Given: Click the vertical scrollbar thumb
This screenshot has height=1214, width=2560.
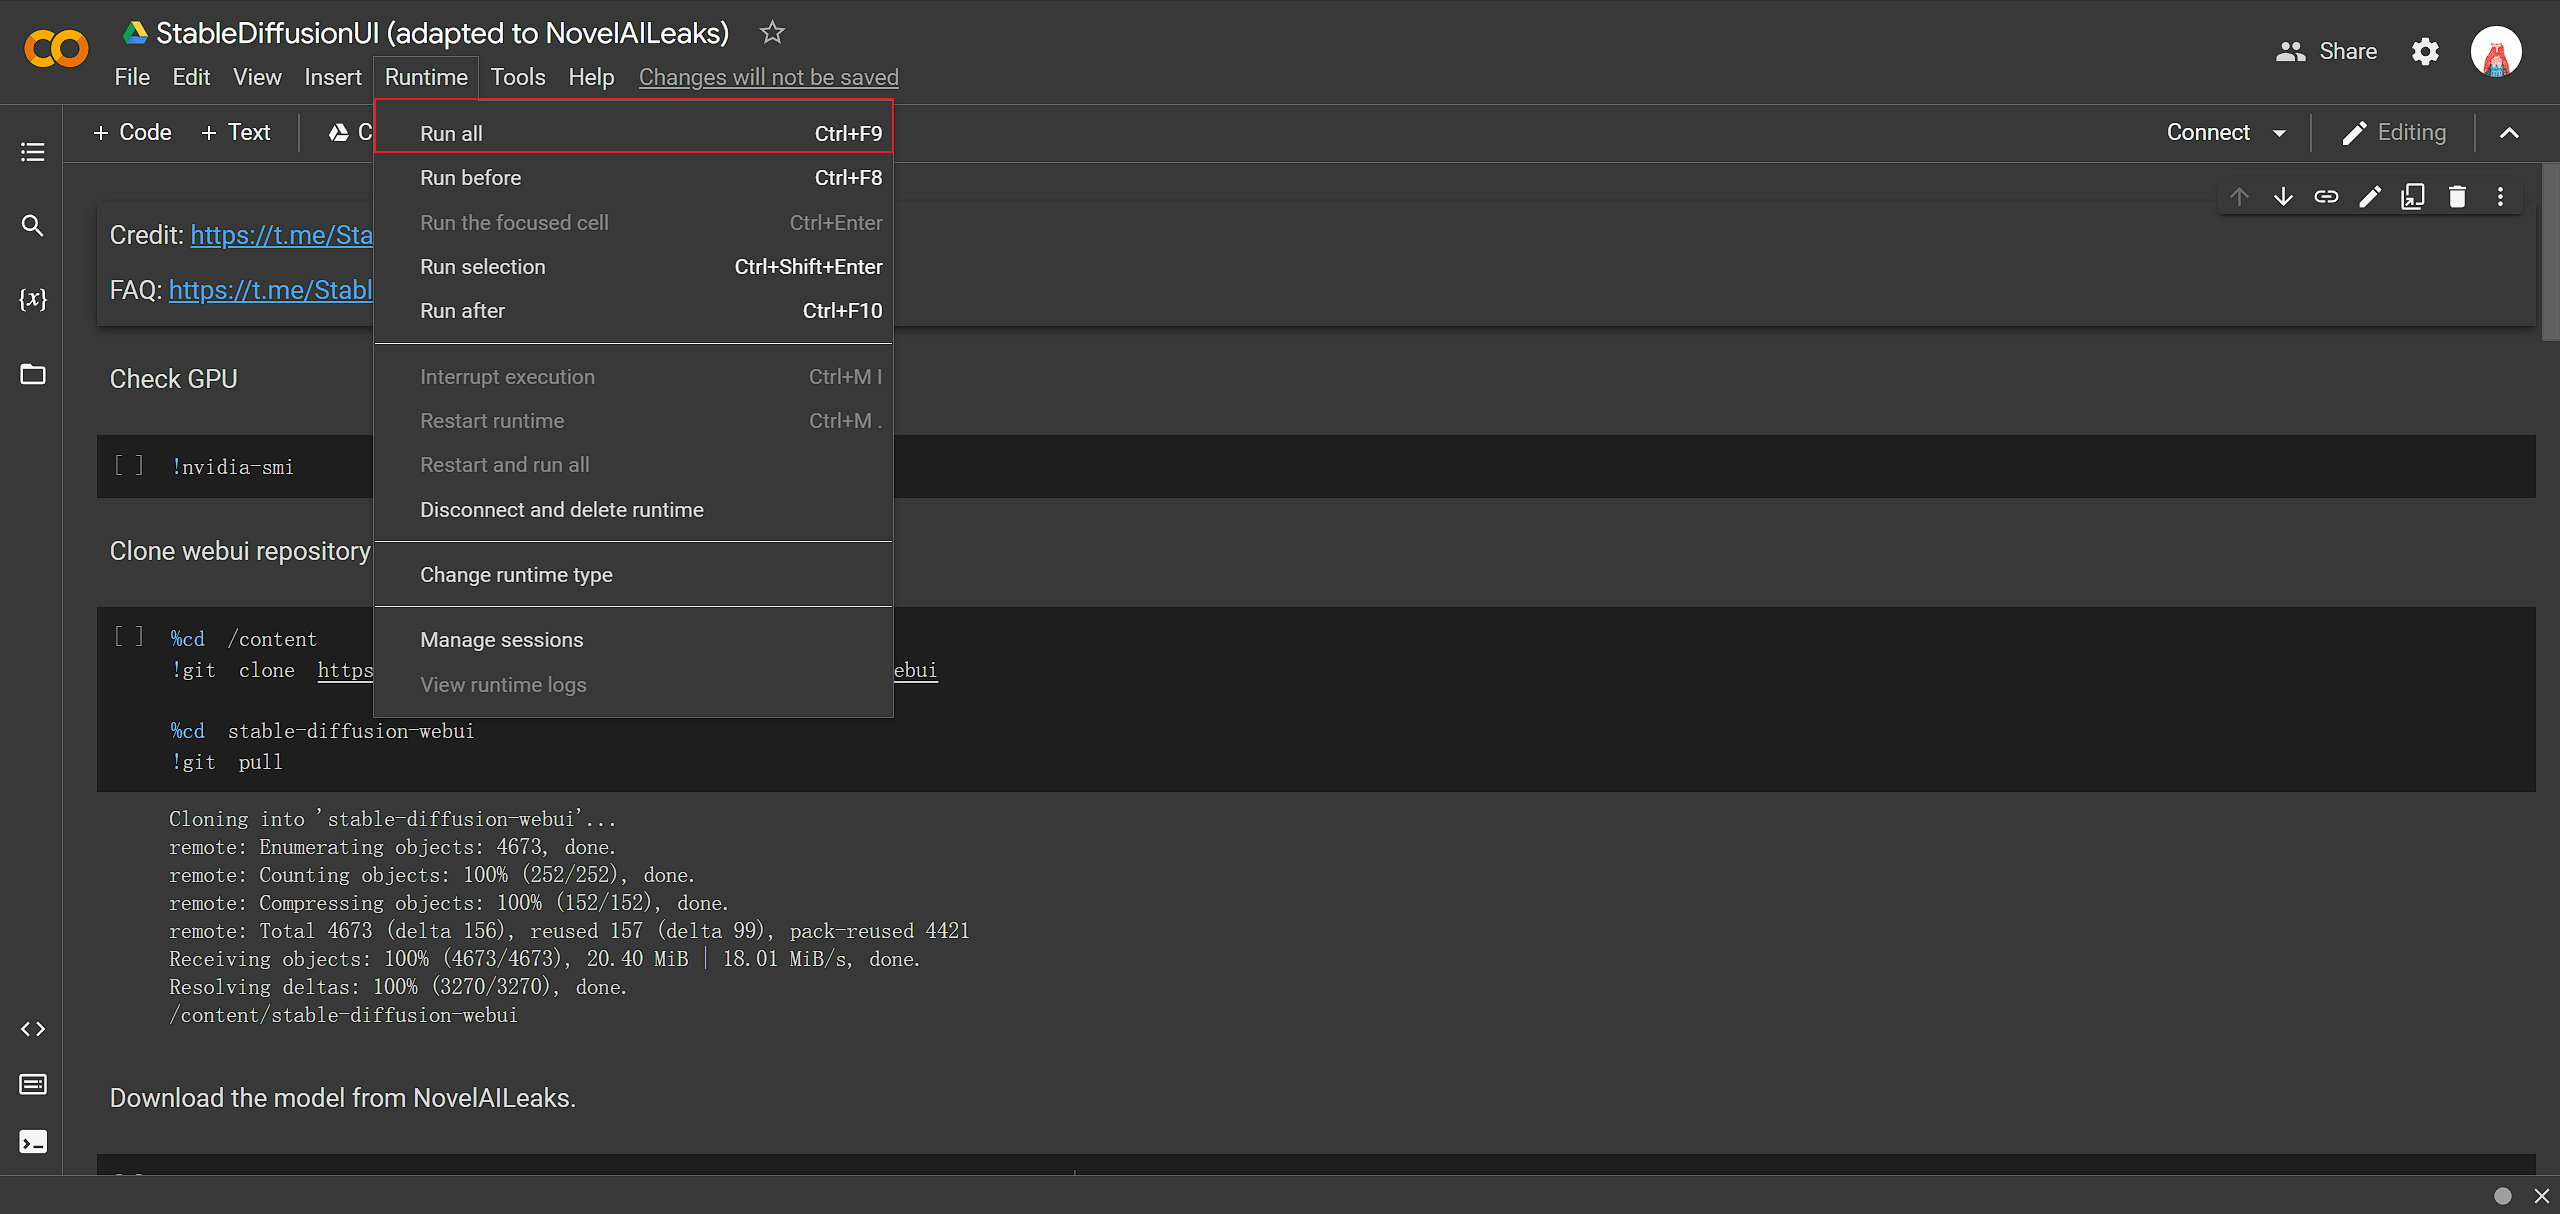Looking at the screenshot, I should 2550,252.
